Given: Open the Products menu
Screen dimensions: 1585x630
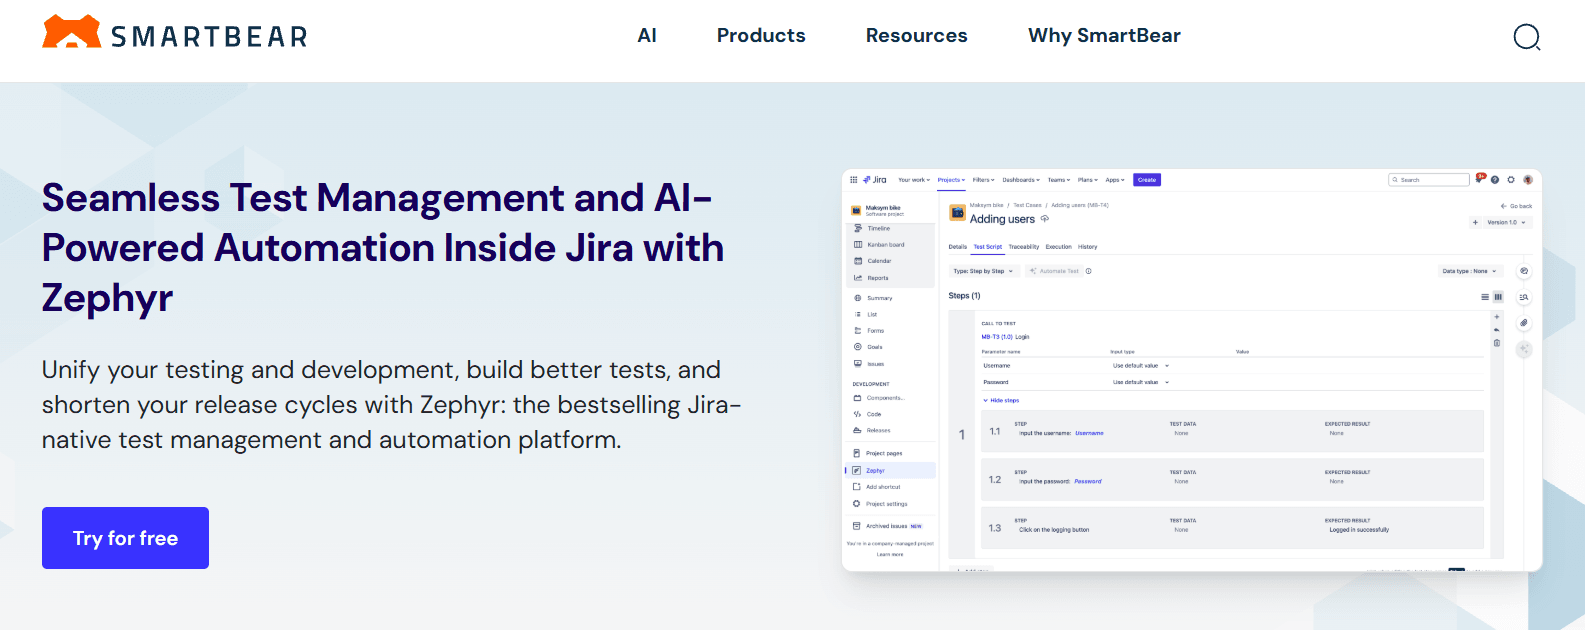Looking at the screenshot, I should (x=761, y=36).
